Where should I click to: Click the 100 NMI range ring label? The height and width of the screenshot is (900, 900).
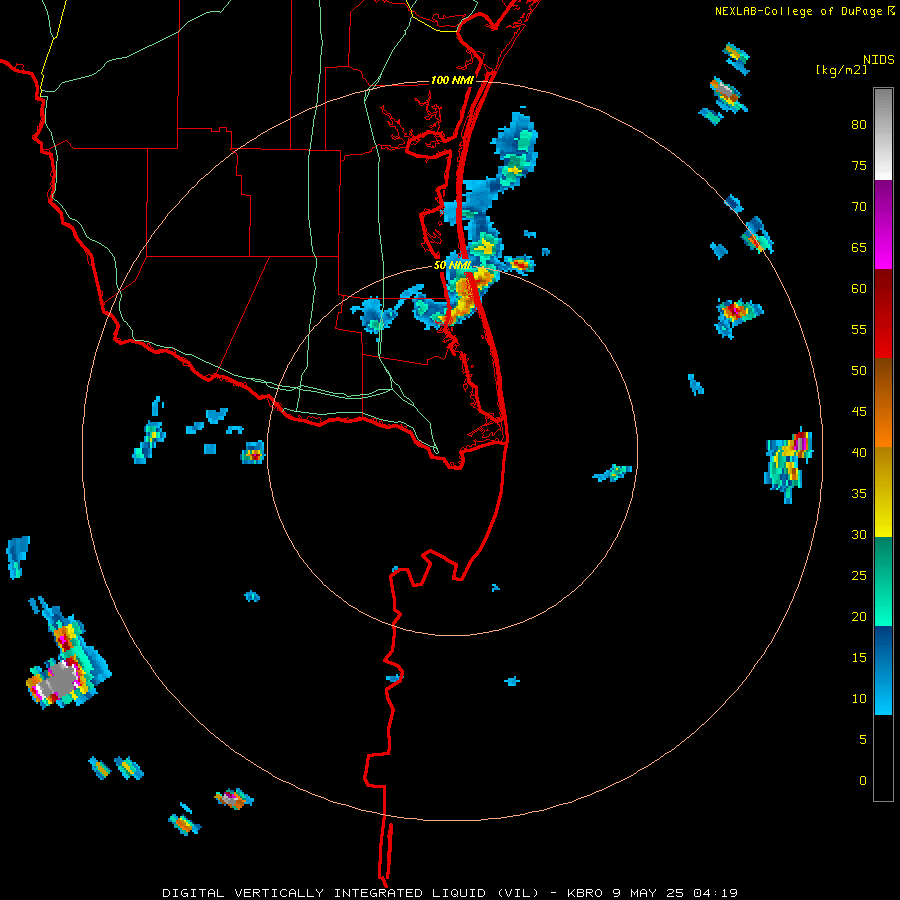(452, 80)
